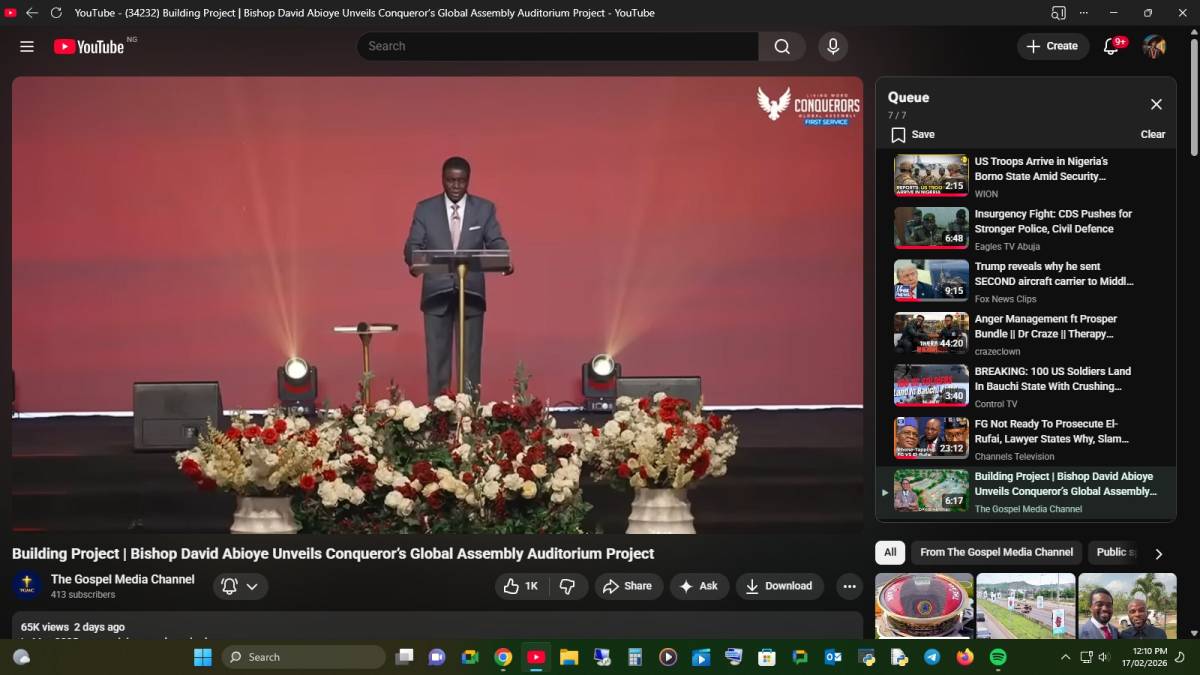Toggle the subscription notification bell
Screen dimensions: 1200x675
[x=229, y=586]
